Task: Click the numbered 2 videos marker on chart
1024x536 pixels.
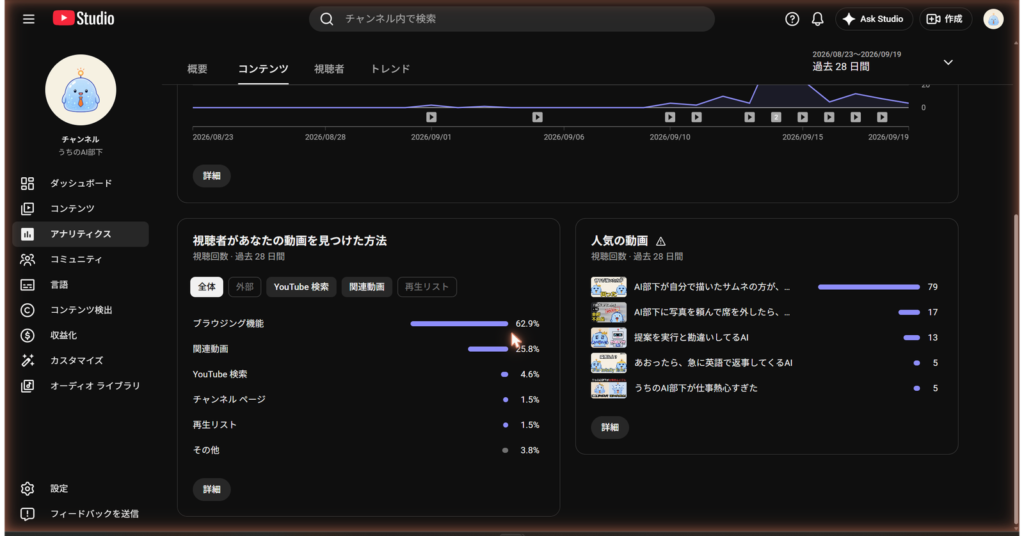Action: pyautogui.click(x=776, y=118)
